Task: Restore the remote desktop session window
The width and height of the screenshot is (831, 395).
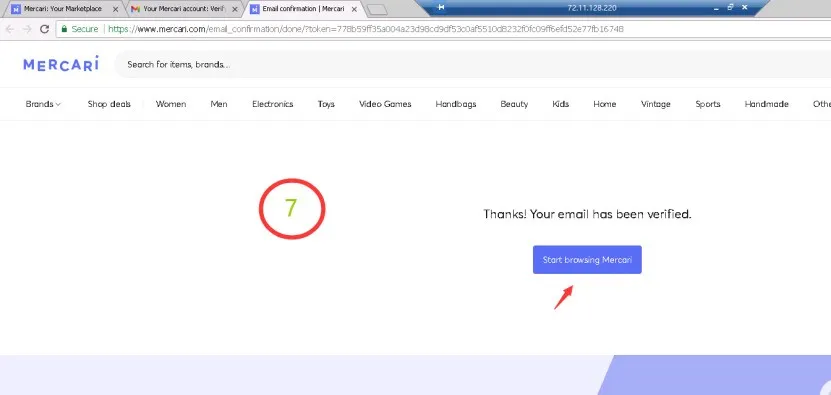Action: point(730,7)
